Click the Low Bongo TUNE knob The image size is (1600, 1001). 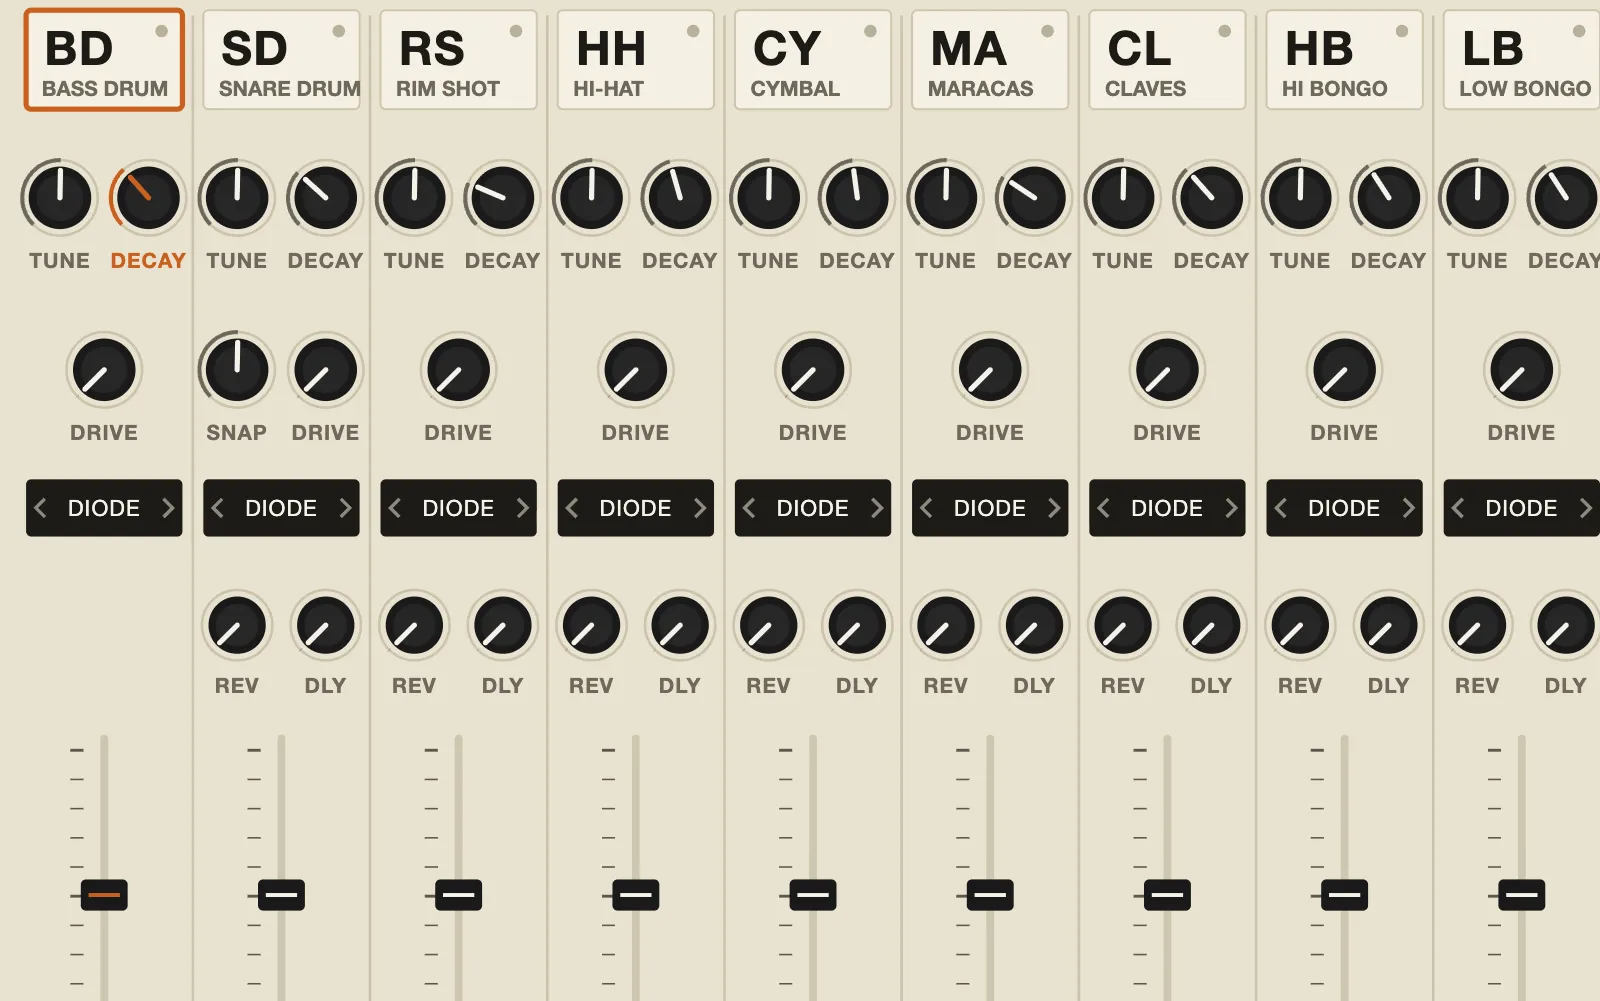click(x=1477, y=198)
